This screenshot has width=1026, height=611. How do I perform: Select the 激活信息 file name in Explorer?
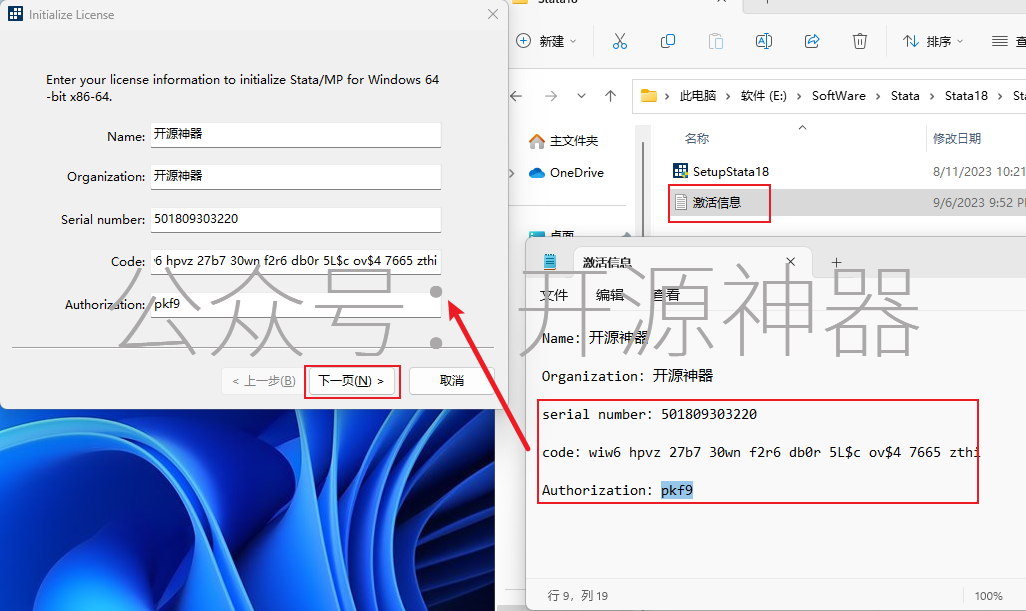click(x=717, y=203)
